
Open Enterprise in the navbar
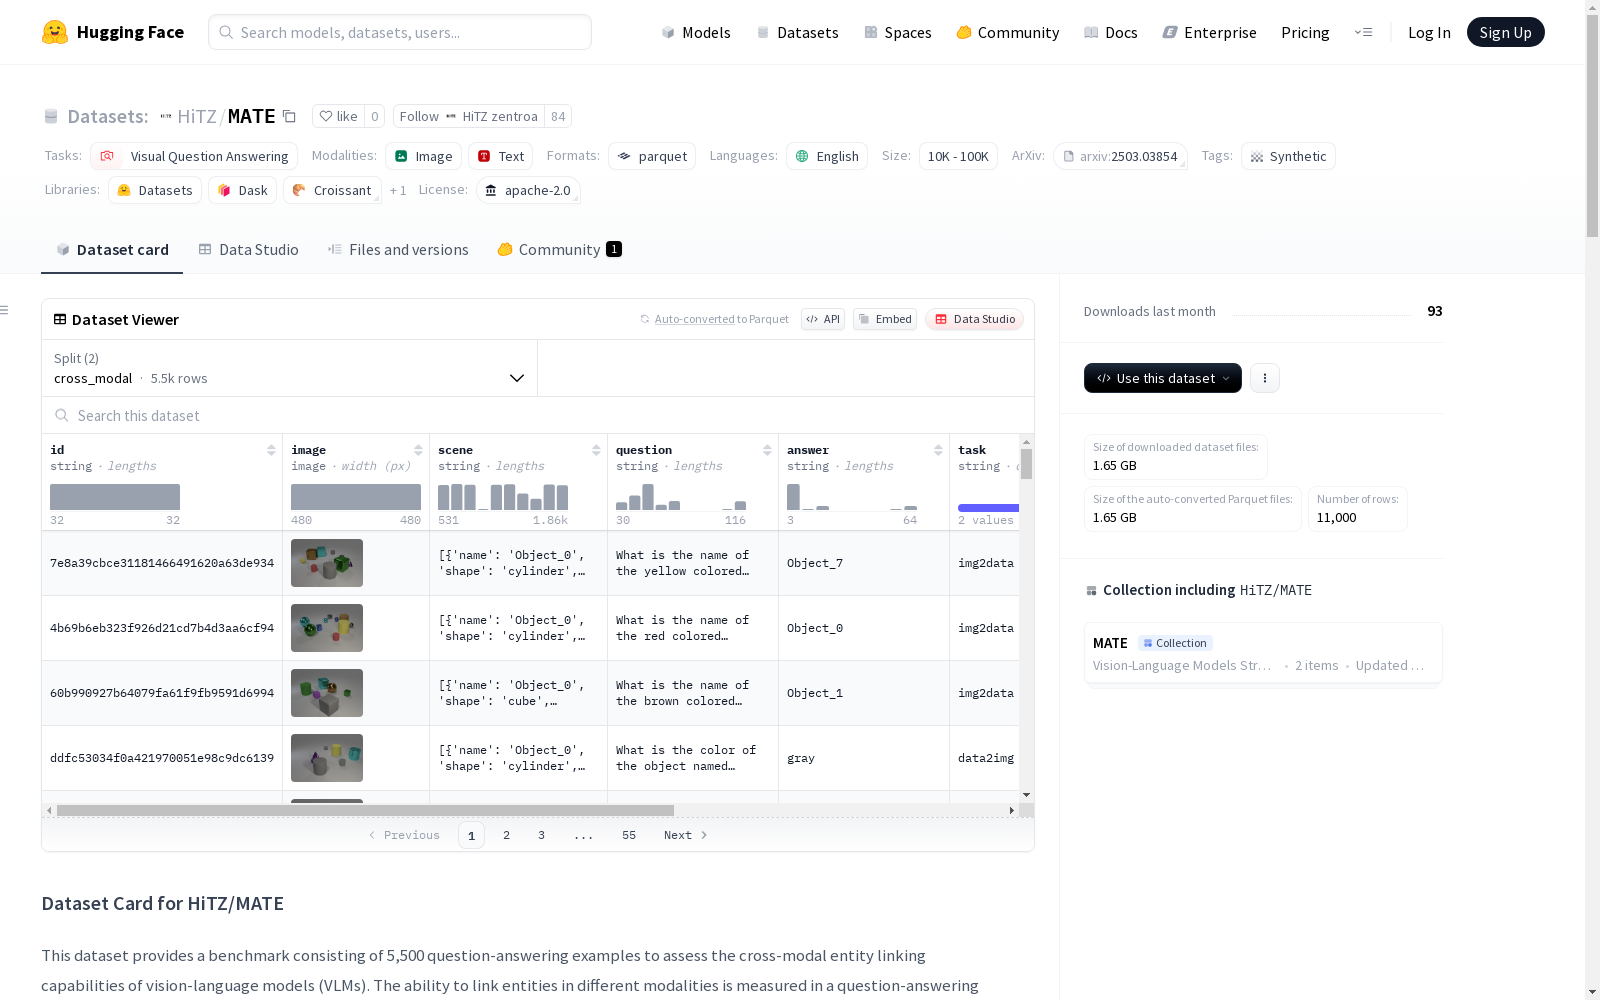tap(1210, 32)
